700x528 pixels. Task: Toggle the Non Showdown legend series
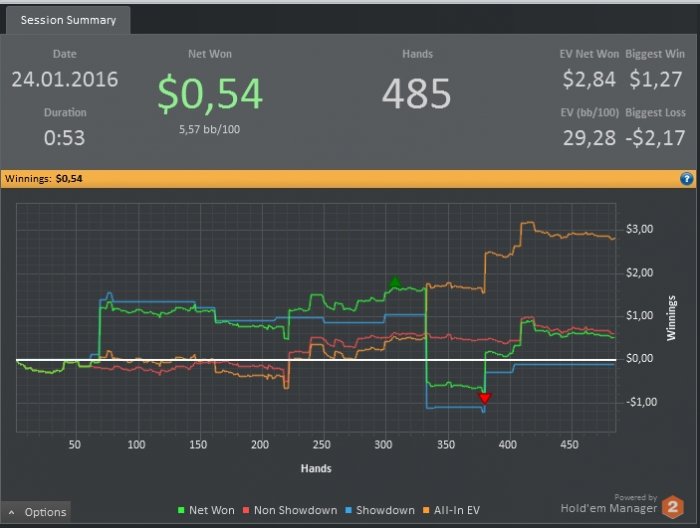tap(290, 510)
